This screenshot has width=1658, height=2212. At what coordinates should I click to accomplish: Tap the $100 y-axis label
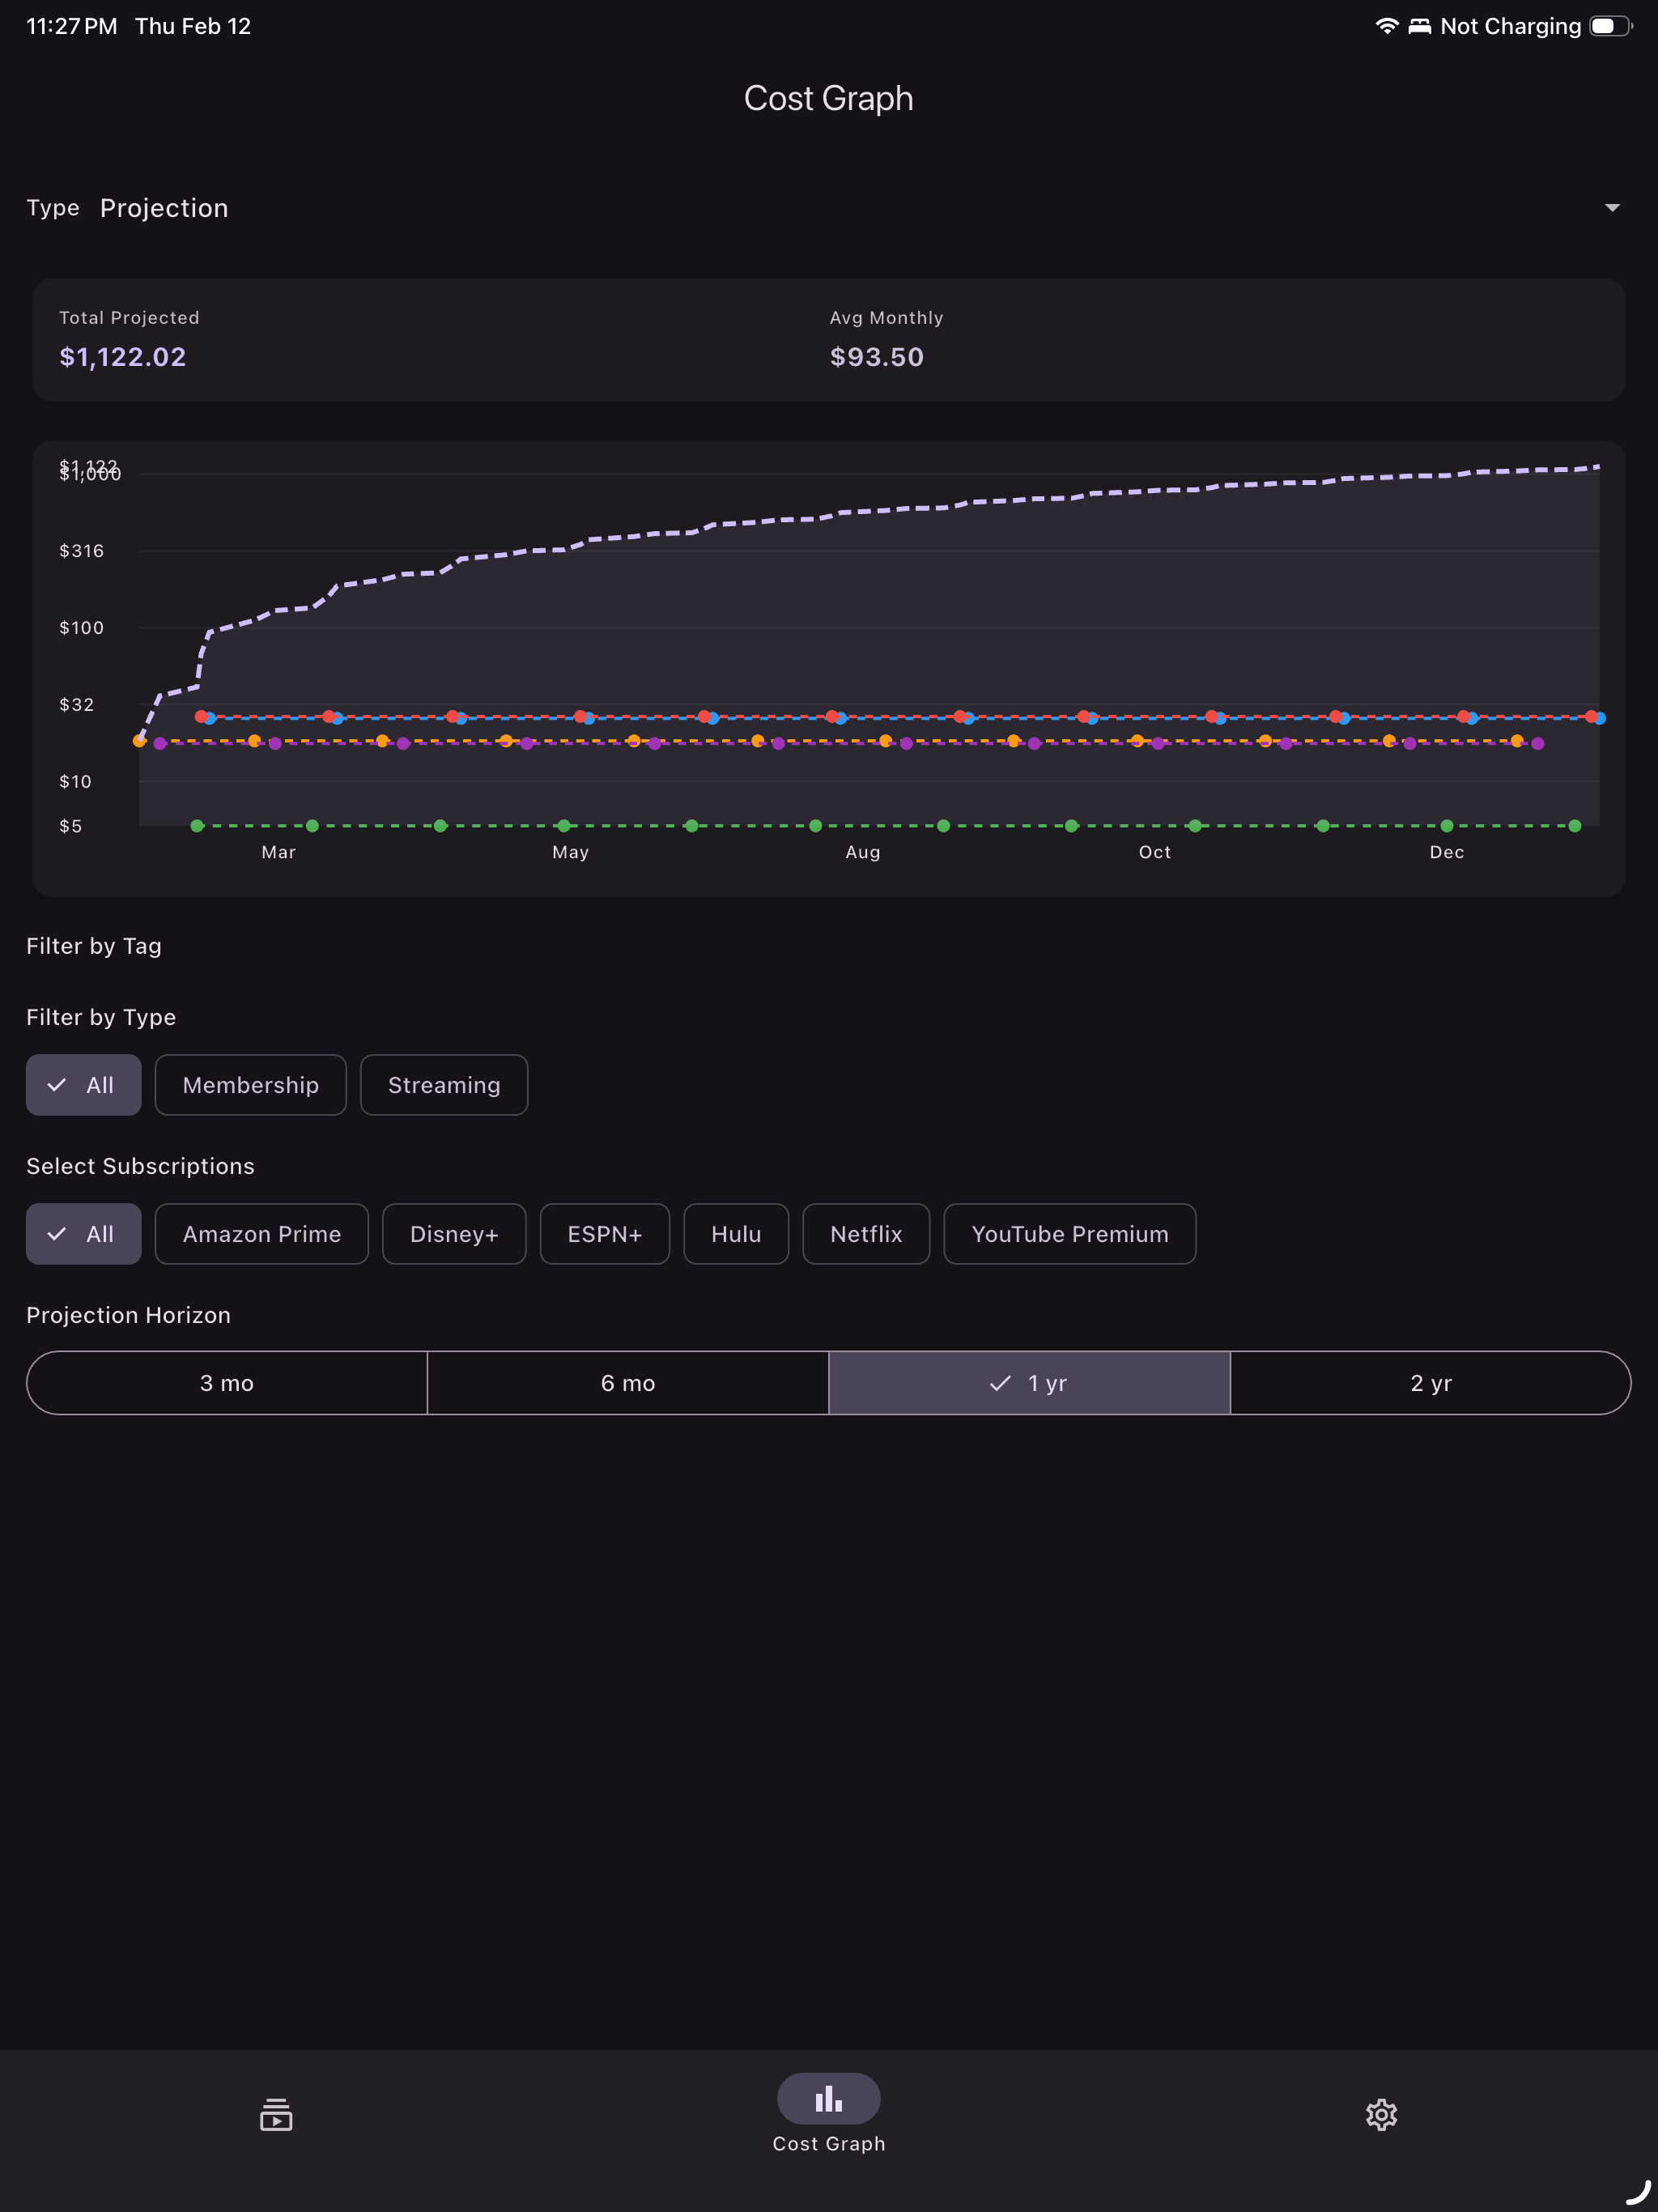click(x=82, y=628)
